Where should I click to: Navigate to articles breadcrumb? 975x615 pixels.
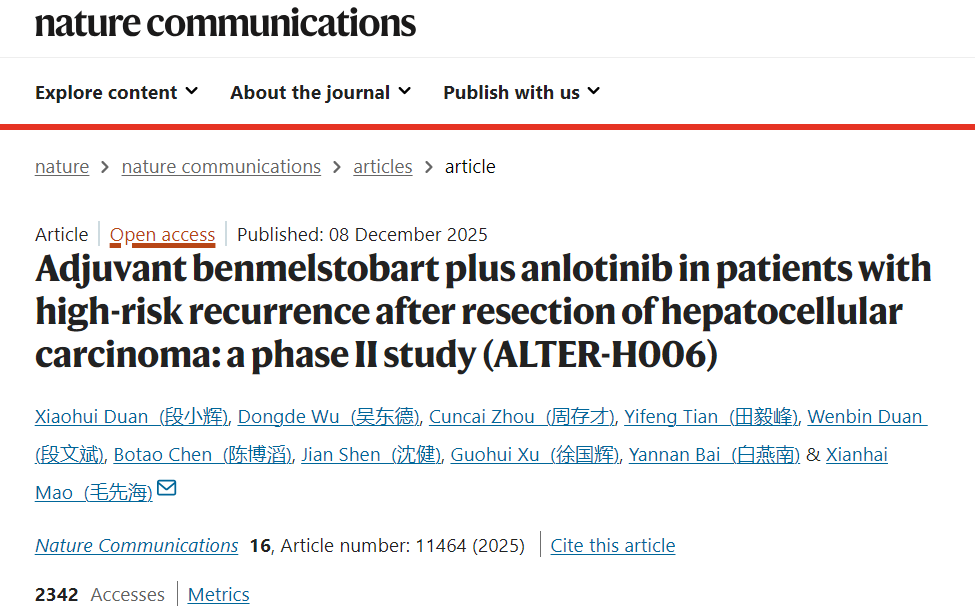pos(382,167)
